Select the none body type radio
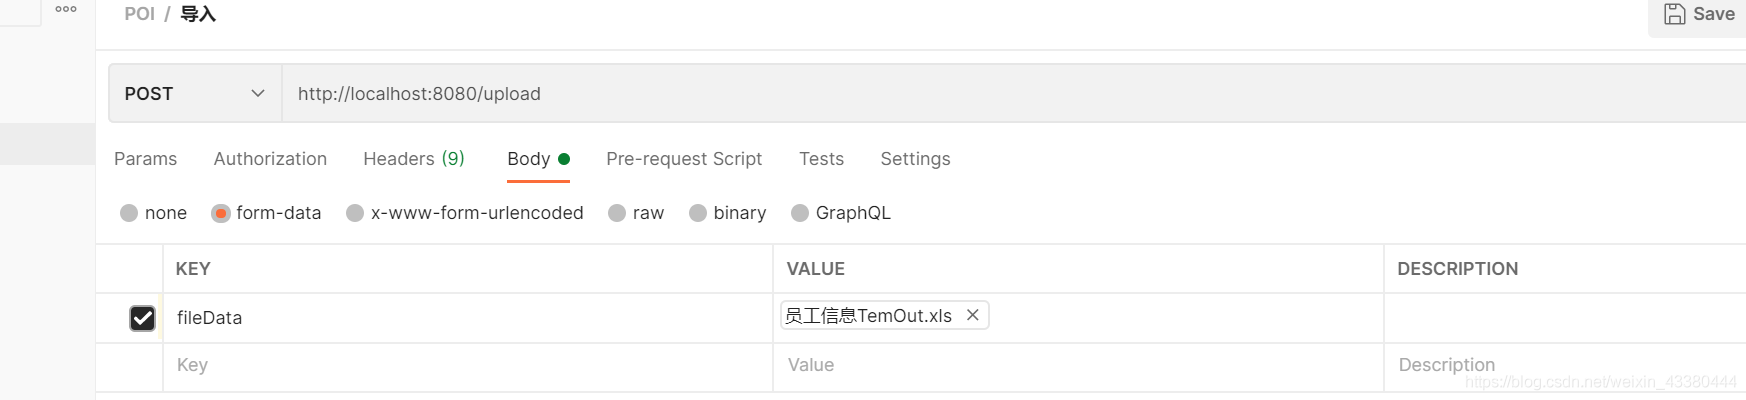 click(129, 213)
